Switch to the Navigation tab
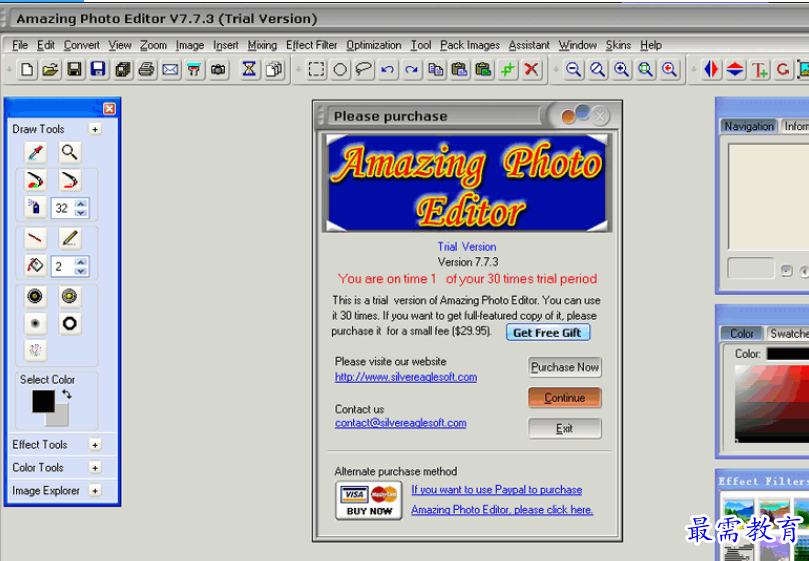Screen dimensions: 809x561 click(749, 126)
